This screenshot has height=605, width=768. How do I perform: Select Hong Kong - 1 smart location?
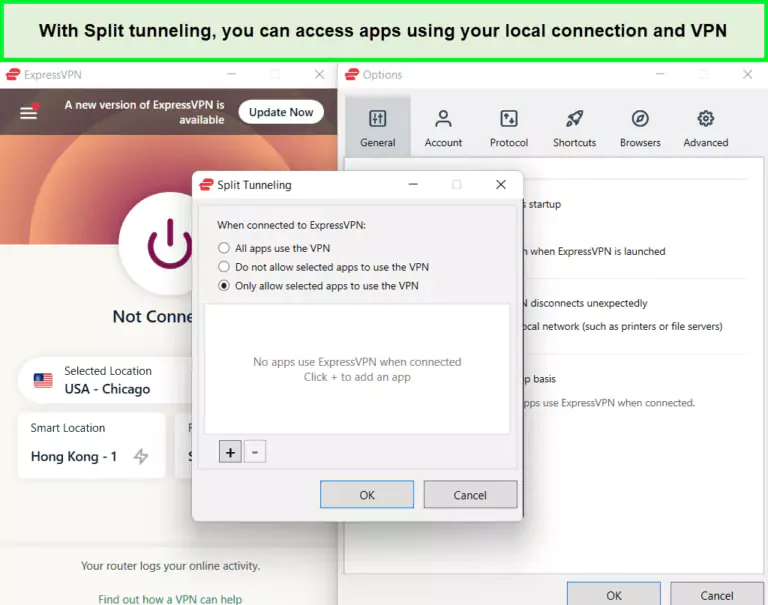click(92, 446)
